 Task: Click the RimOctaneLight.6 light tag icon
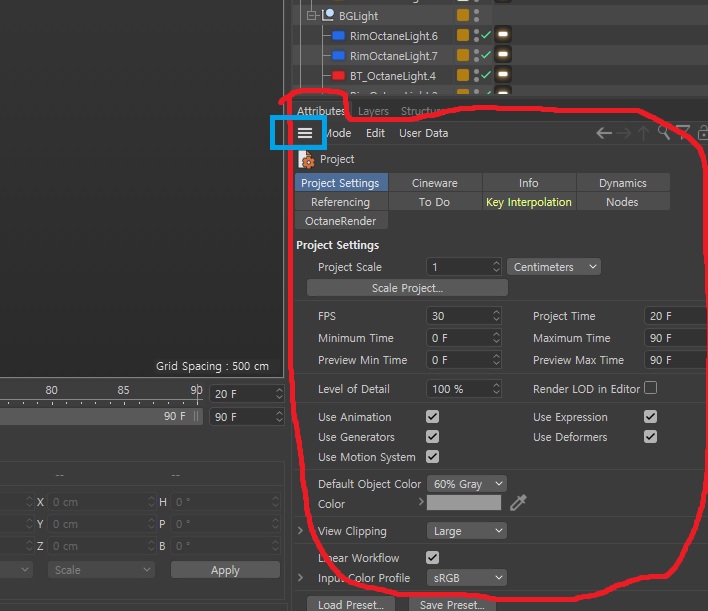[x=503, y=35]
